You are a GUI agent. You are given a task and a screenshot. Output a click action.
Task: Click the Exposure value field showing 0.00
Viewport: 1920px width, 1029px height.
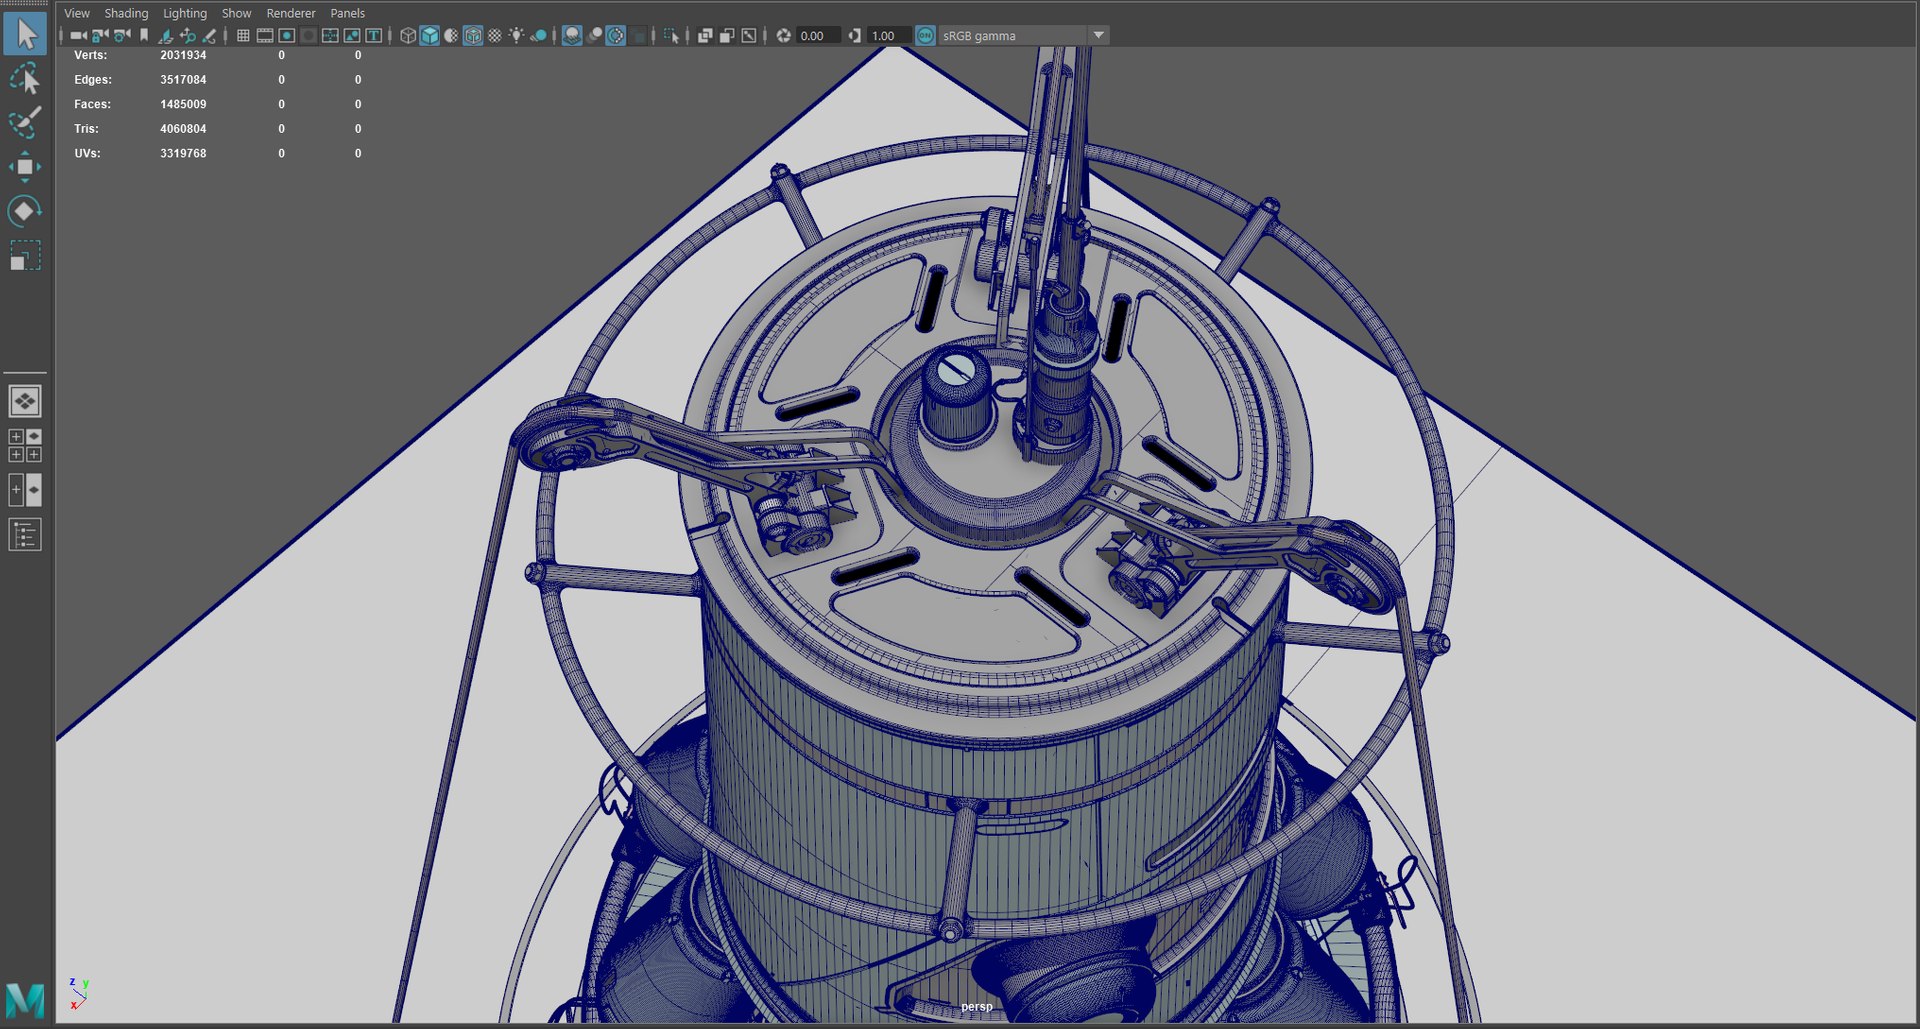818,35
